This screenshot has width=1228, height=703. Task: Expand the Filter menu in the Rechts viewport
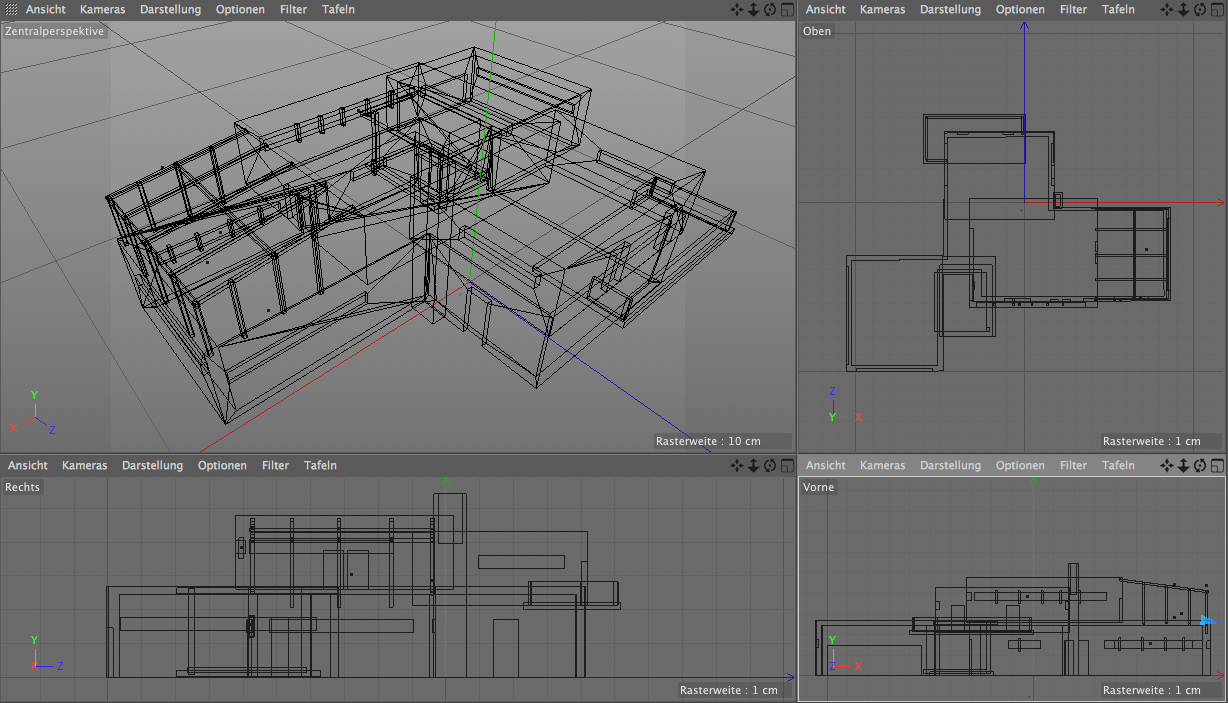(x=275, y=466)
